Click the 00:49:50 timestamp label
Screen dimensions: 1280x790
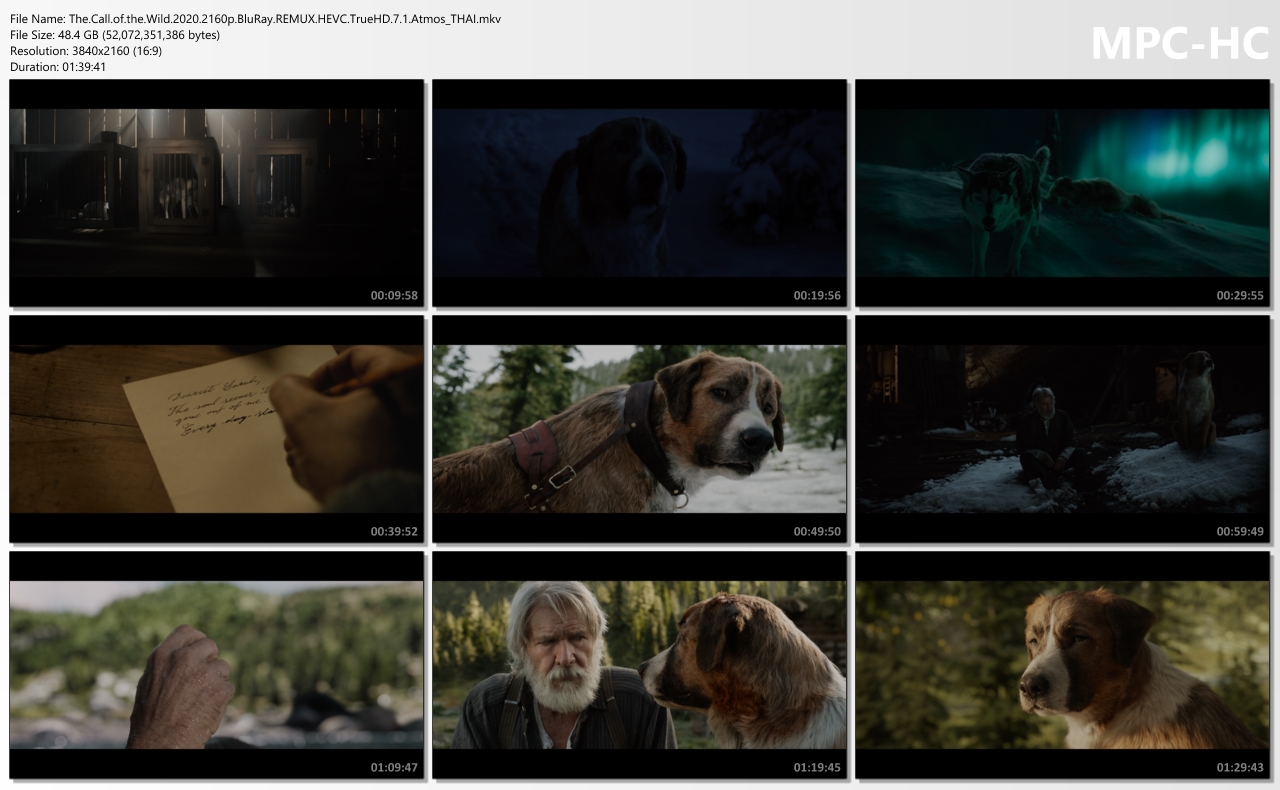pyautogui.click(x=817, y=532)
